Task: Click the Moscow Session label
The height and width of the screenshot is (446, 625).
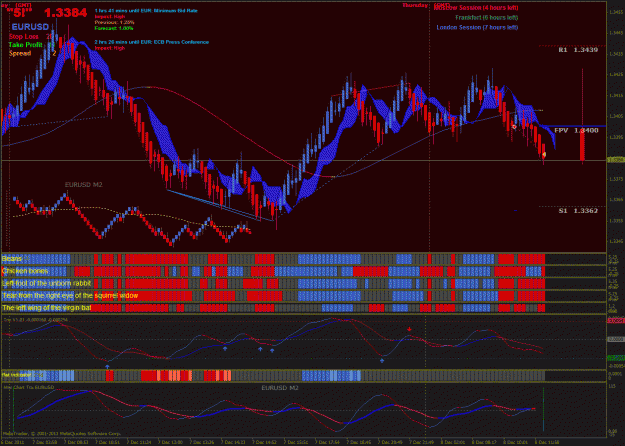Action: click(x=476, y=8)
